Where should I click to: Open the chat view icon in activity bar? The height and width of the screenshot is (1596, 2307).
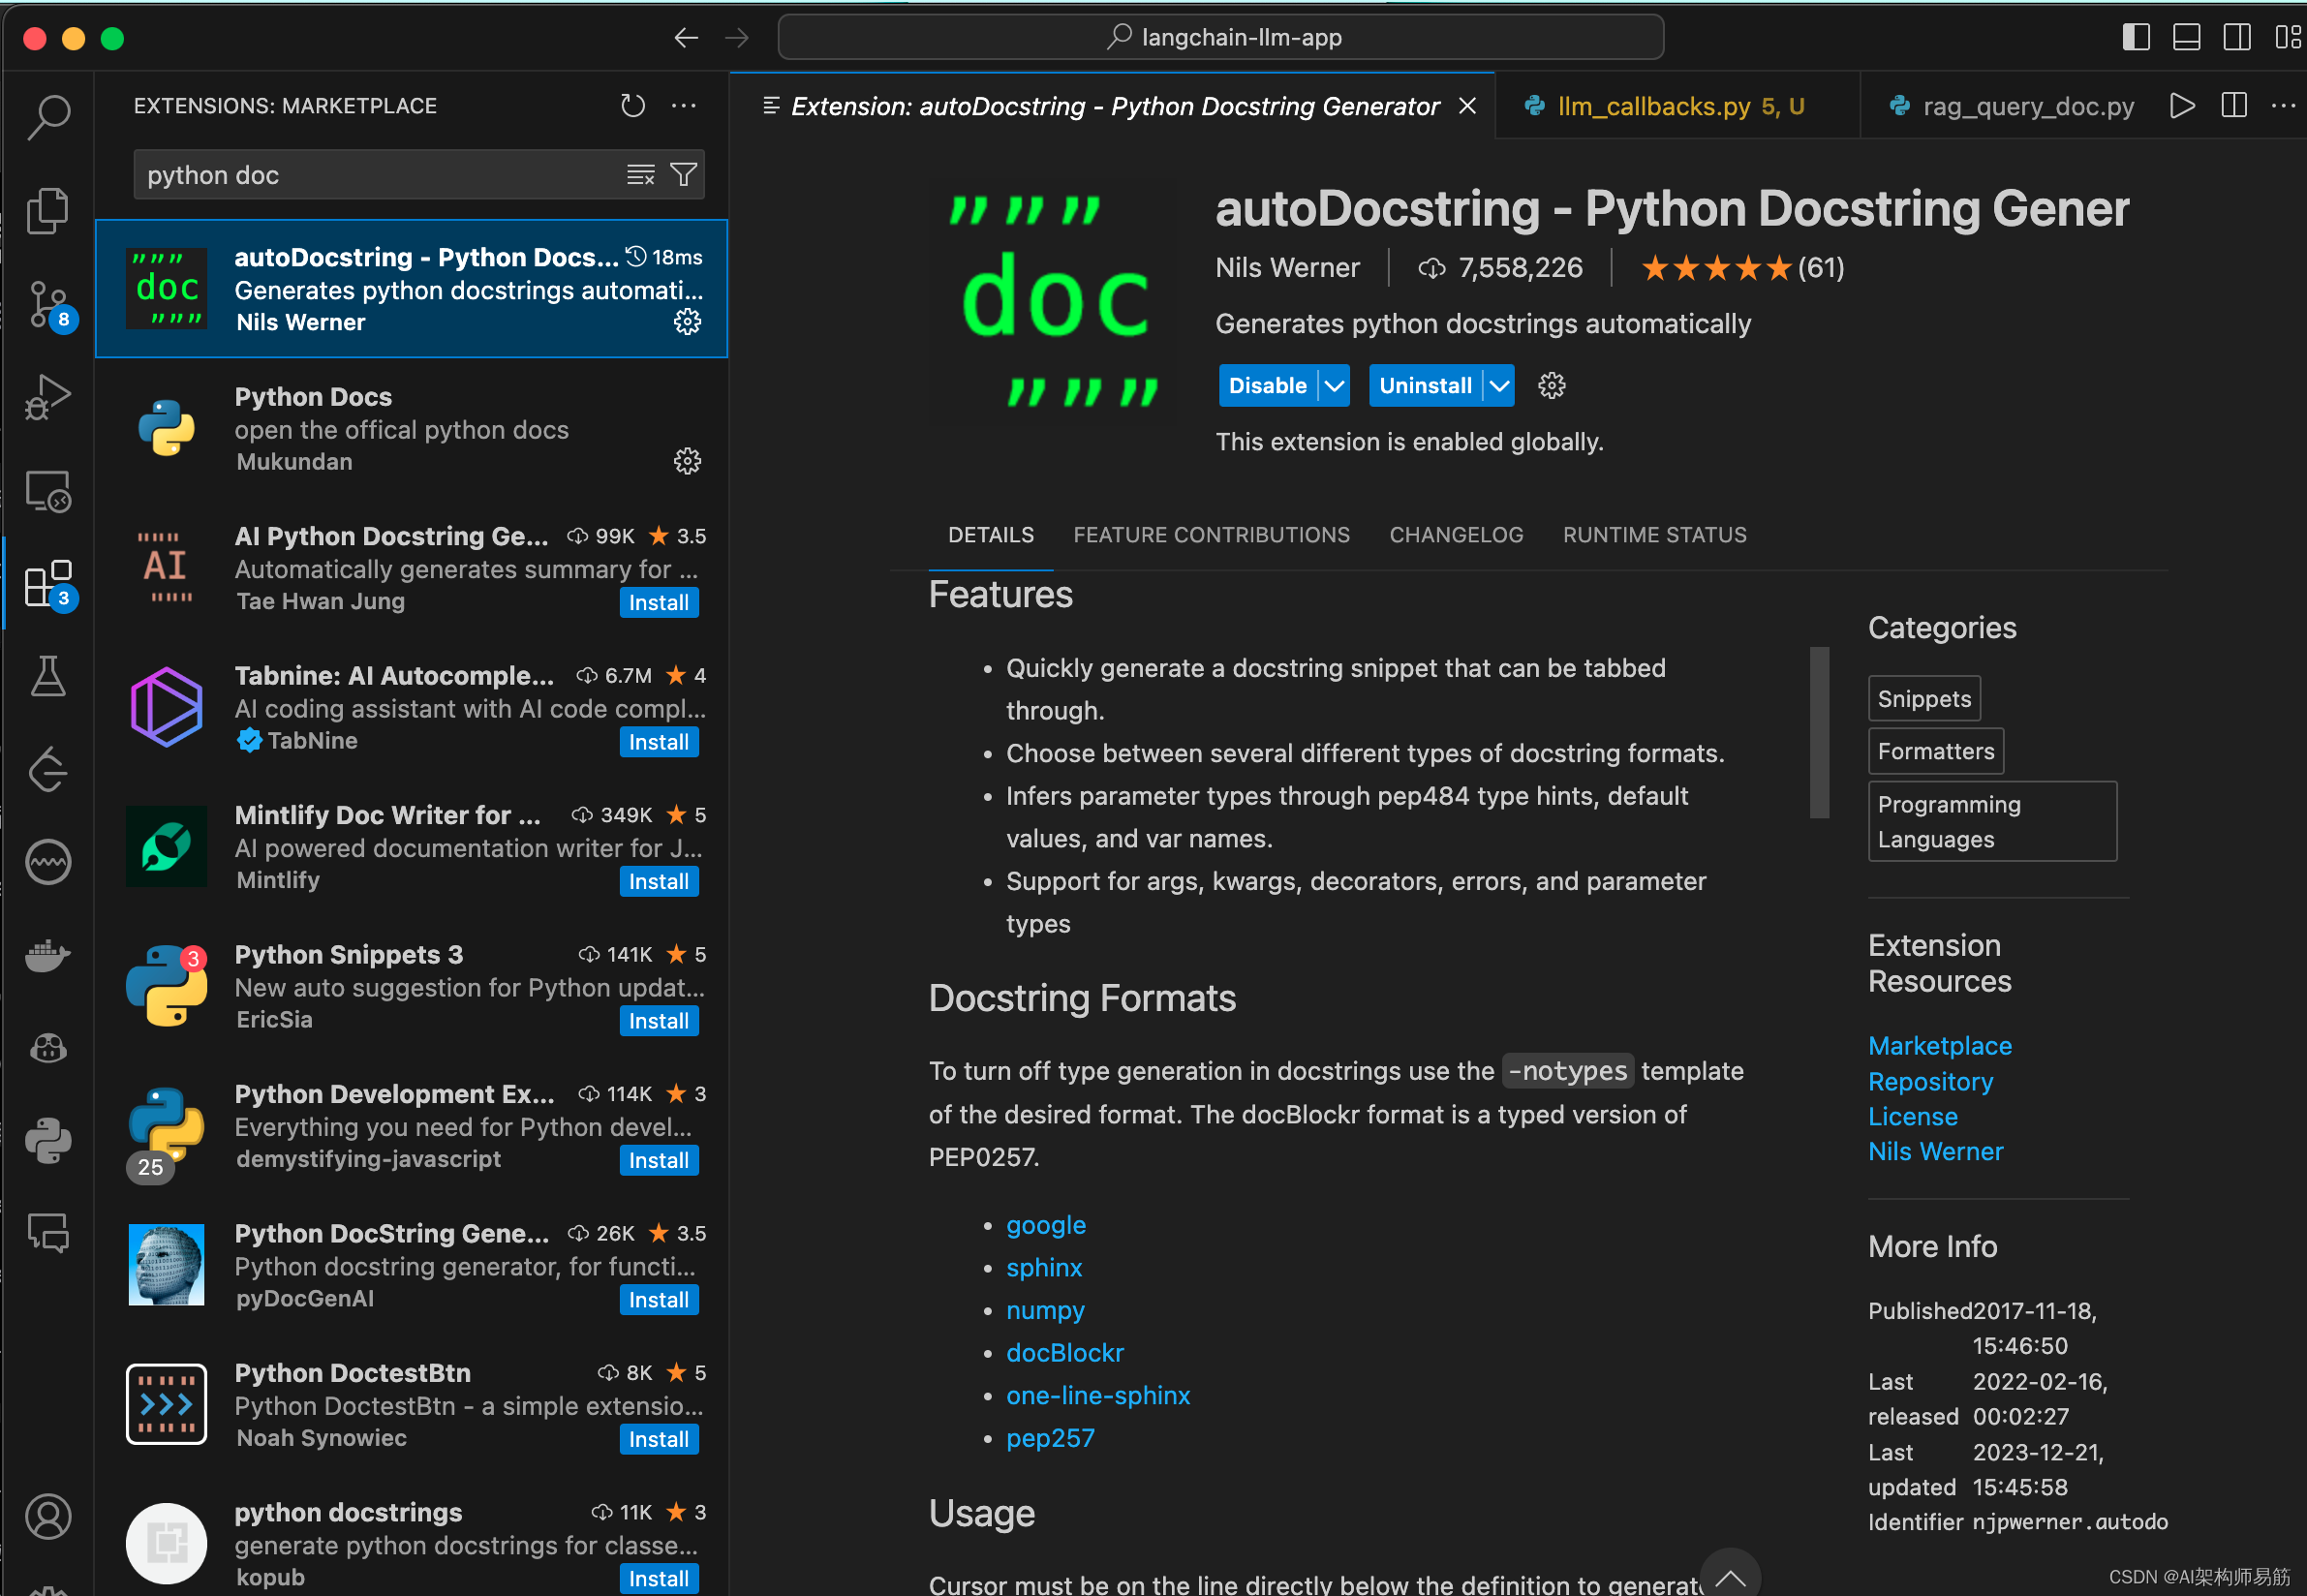[48, 1233]
